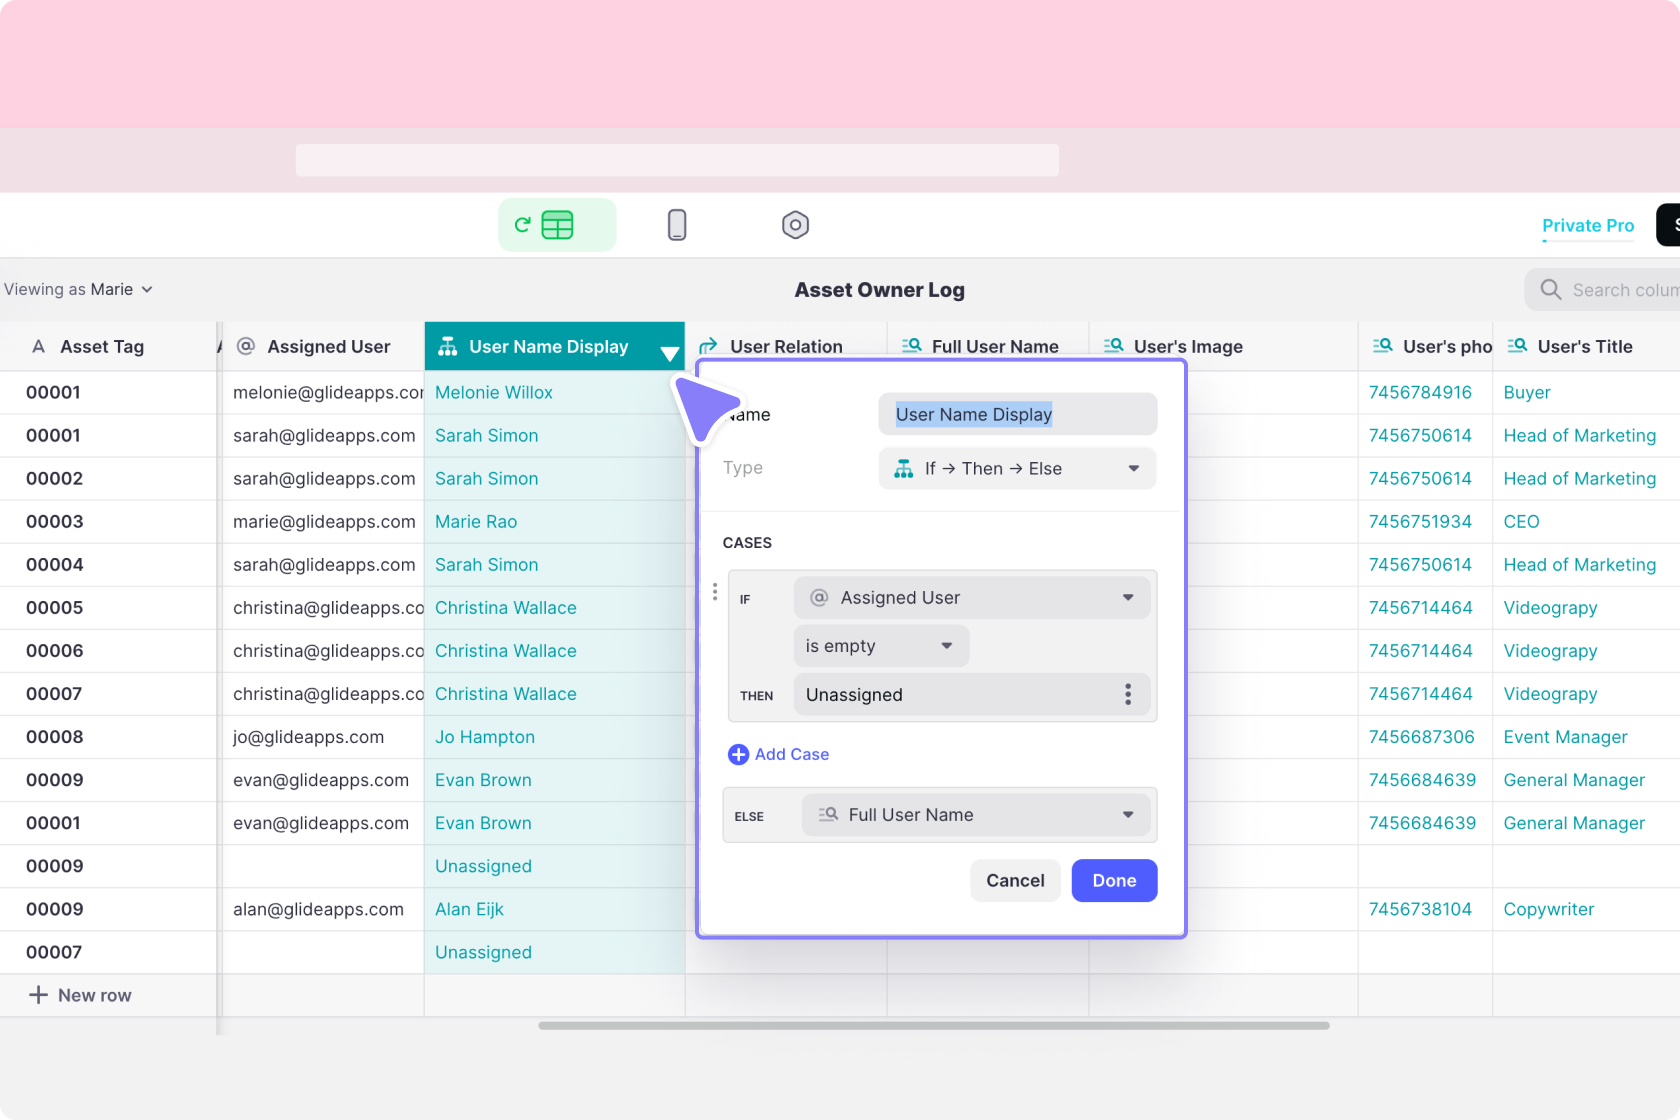Click the Done button

click(1113, 880)
